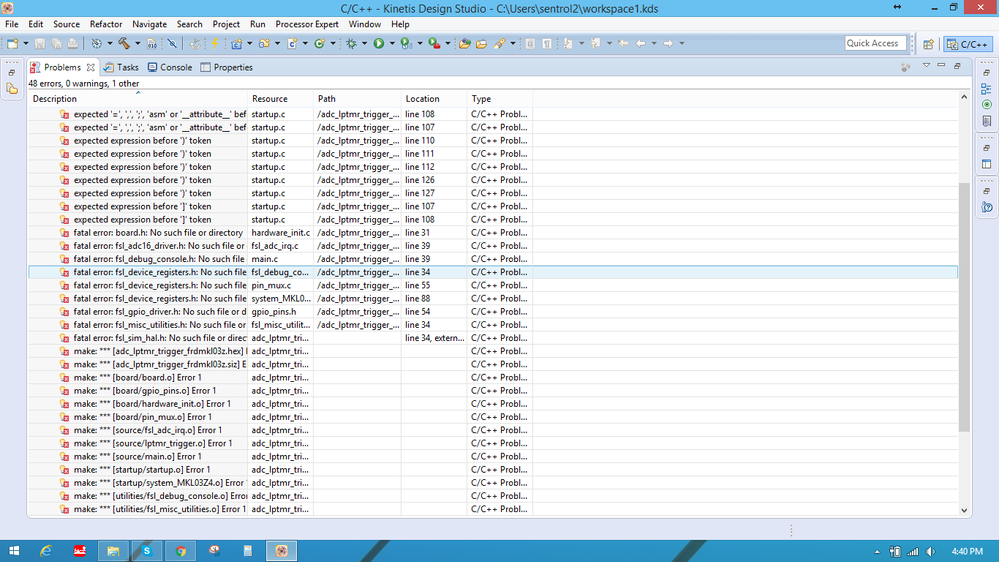Sort by the Type column header
Viewport: 999px width, 562px height.
(x=500, y=99)
